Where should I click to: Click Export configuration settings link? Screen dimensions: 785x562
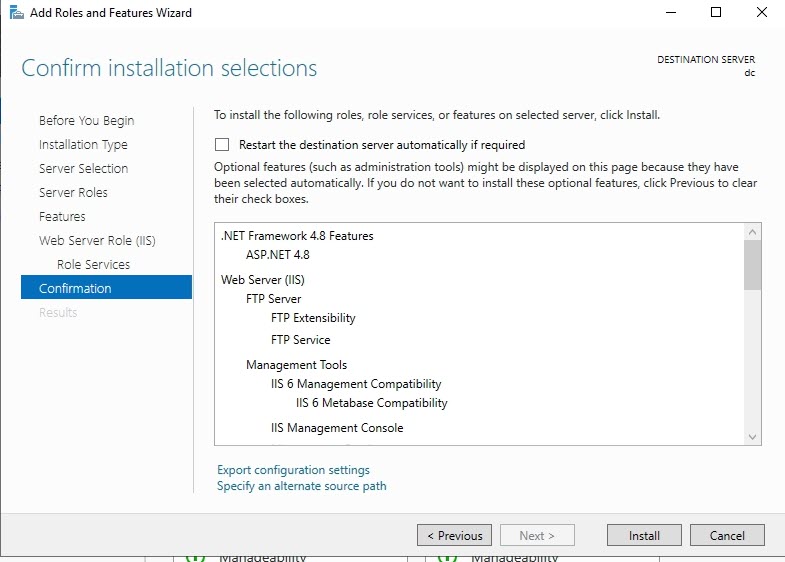point(293,470)
